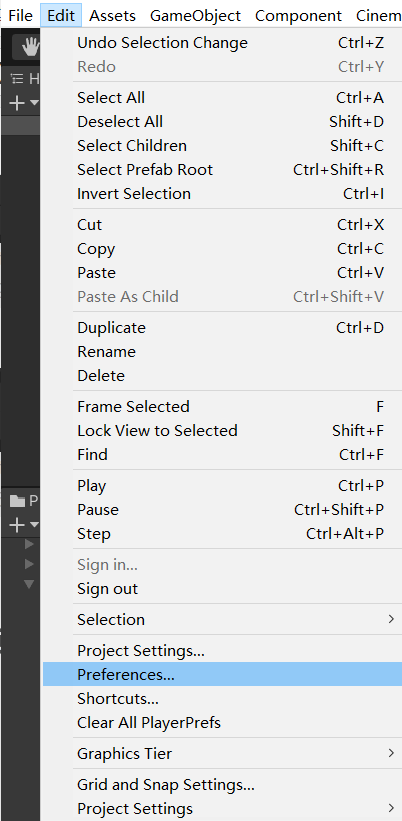Click the Hierarchy panel list icon
This screenshot has height=821, width=402.
point(17,79)
